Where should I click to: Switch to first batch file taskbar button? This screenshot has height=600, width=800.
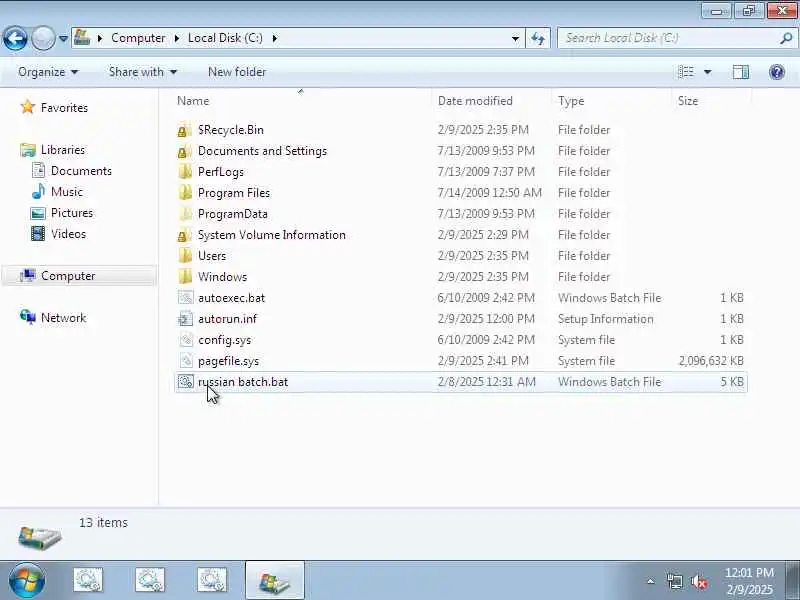[88, 580]
